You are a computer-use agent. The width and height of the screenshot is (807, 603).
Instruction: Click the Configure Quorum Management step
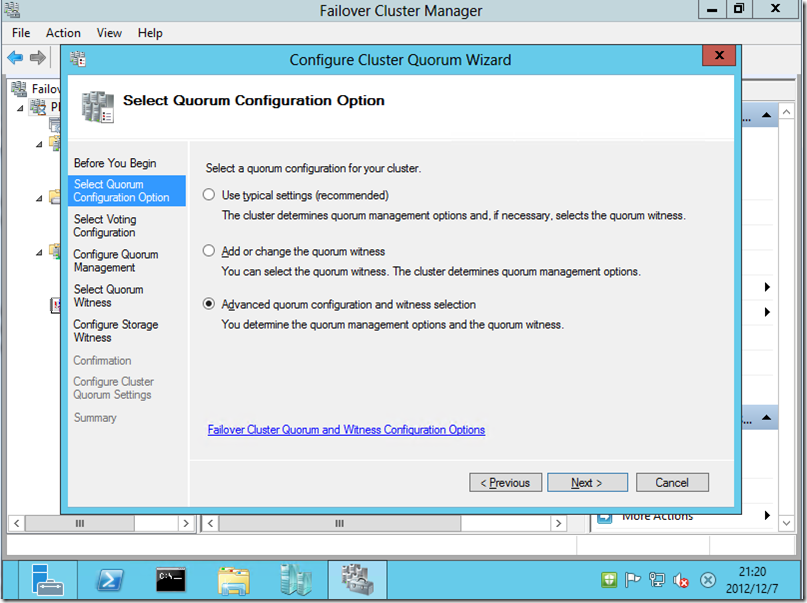coord(116,261)
